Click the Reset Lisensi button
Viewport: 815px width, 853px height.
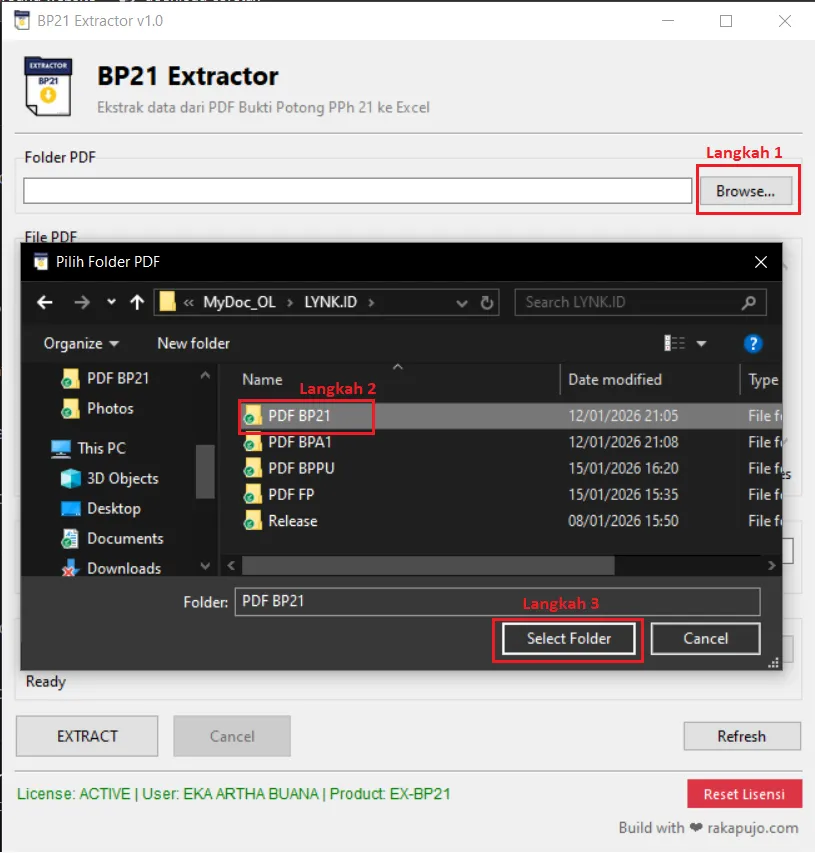pyautogui.click(x=744, y=794)
